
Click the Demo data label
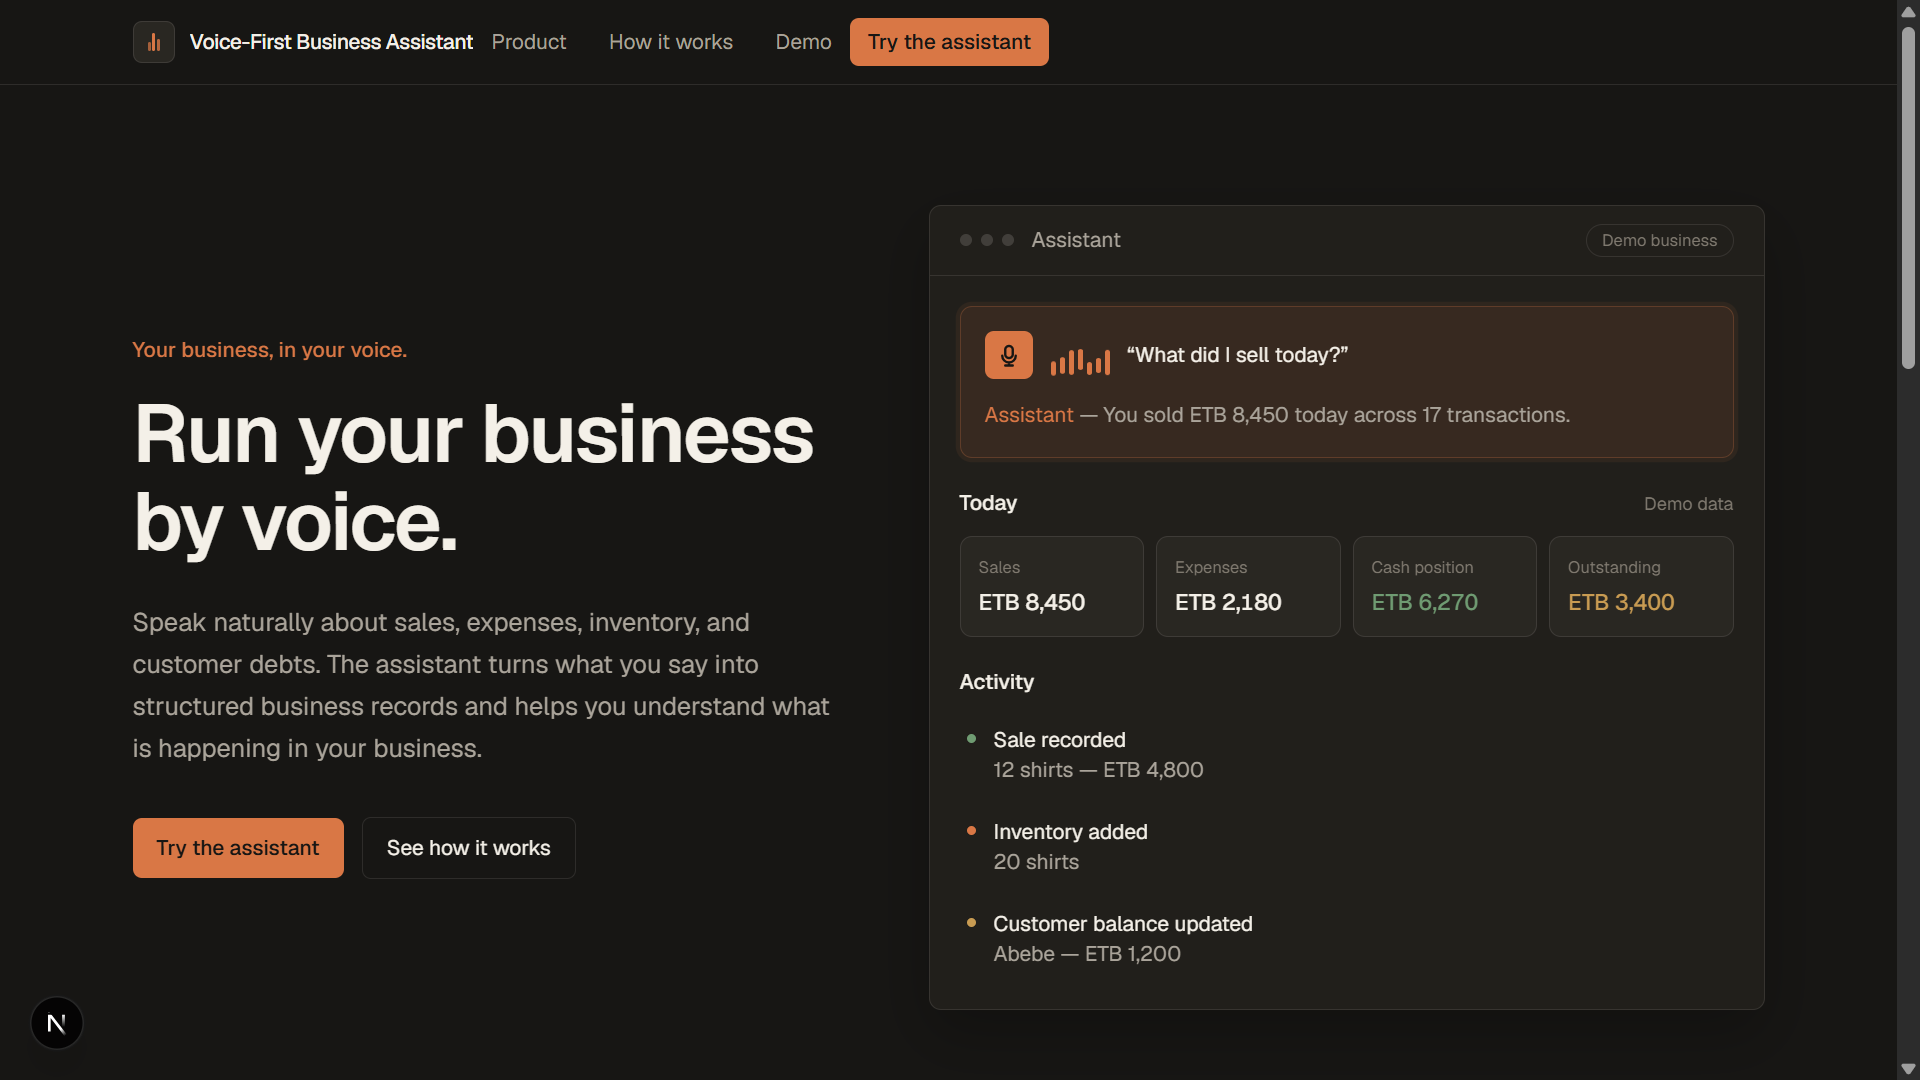tap(1688, 504)
